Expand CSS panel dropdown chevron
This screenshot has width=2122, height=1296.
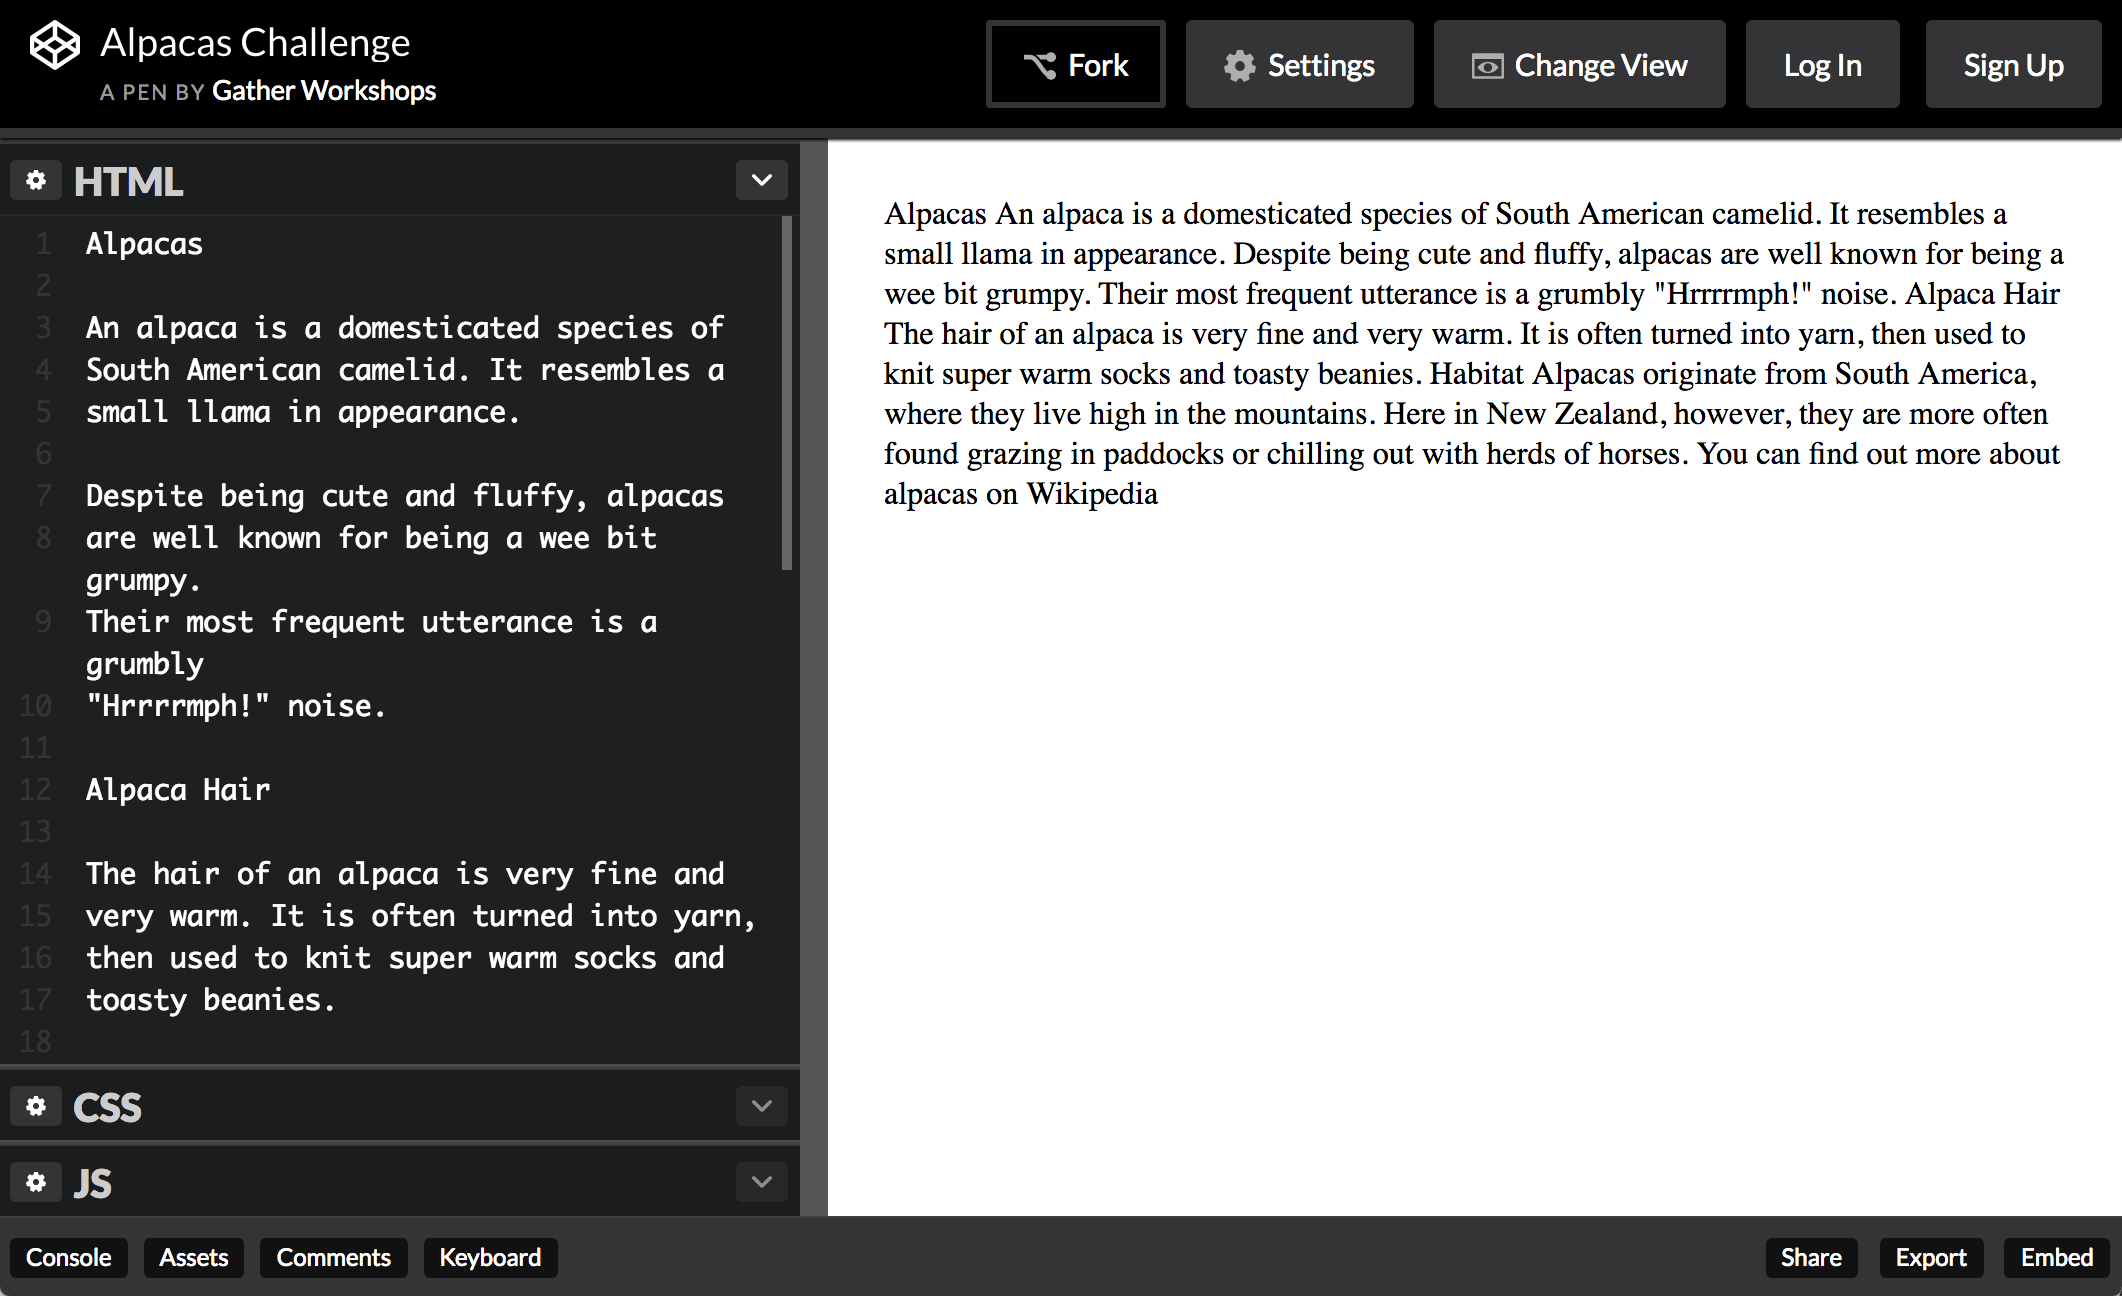click(761, 1106)
